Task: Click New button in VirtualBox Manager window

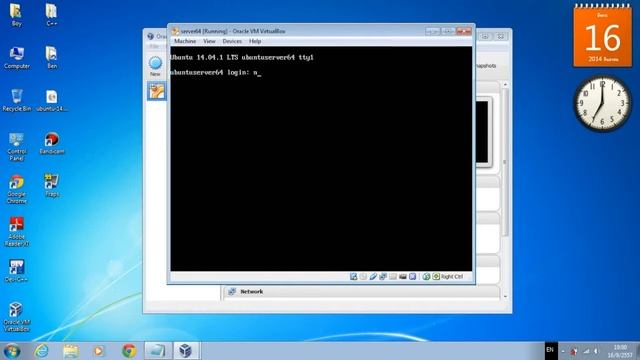Action: pos(155,67)
